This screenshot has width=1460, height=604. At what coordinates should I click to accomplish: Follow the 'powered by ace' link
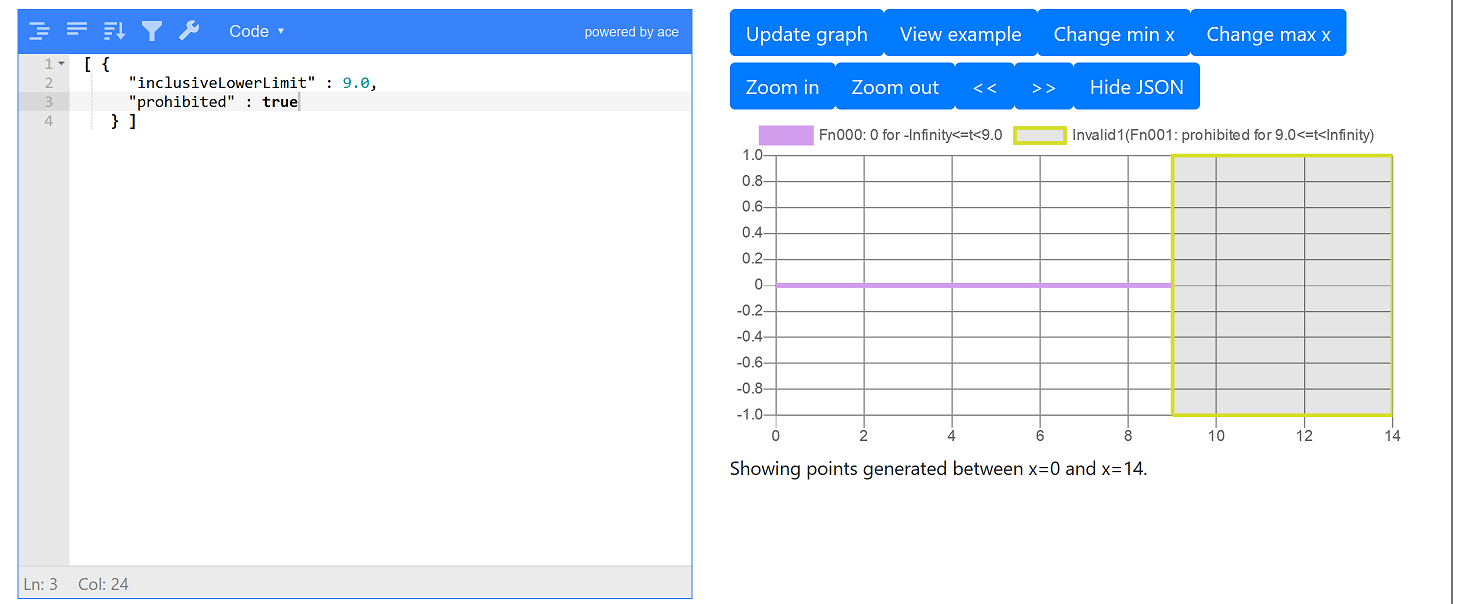point(631,32)
